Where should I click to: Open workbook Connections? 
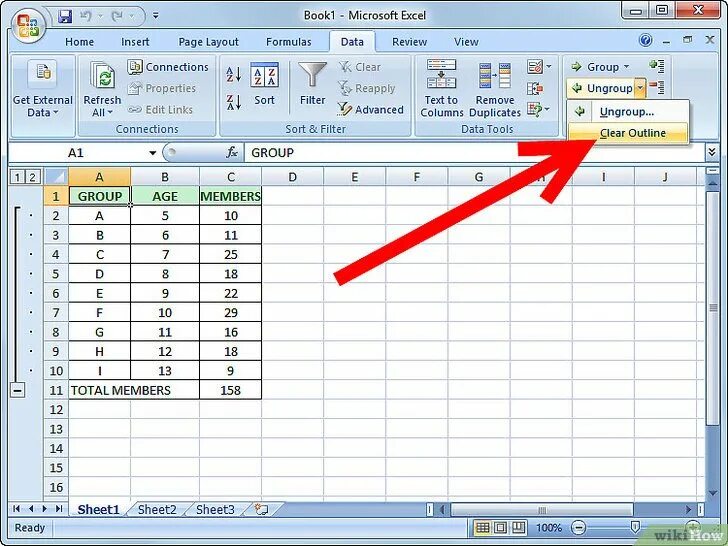tap(168, 67)
